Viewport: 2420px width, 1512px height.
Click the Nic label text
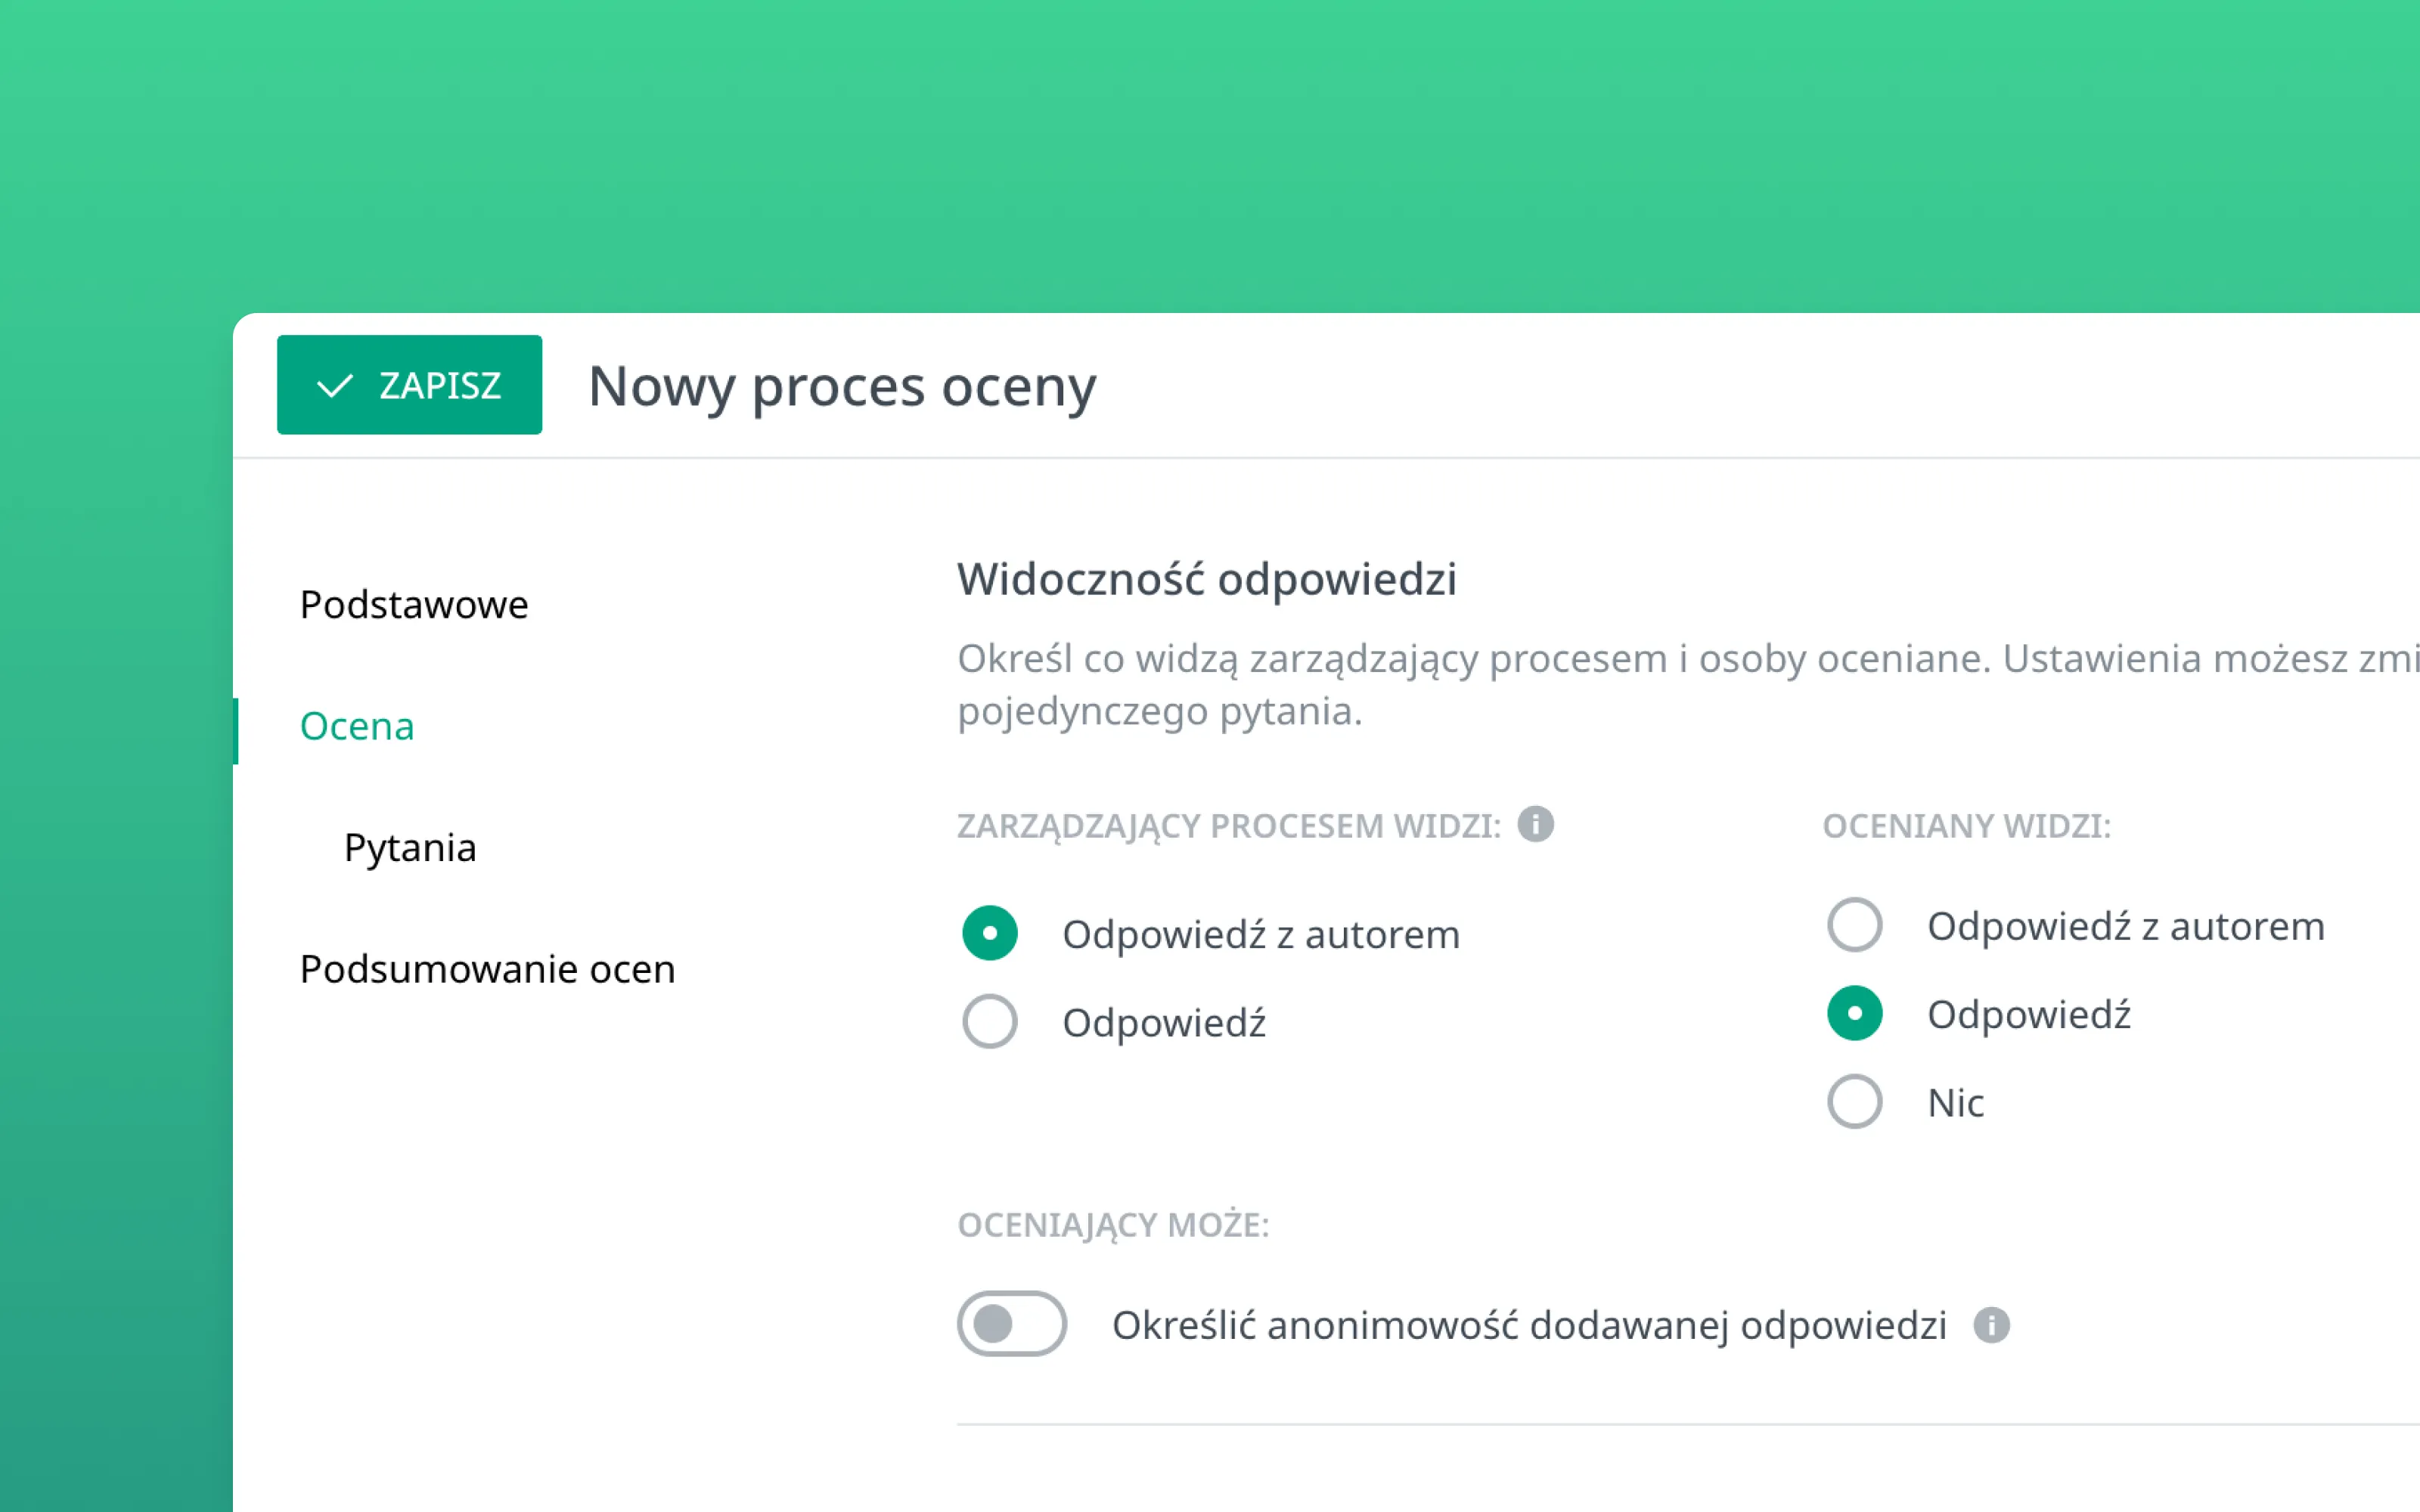tap(1955, 1103)
